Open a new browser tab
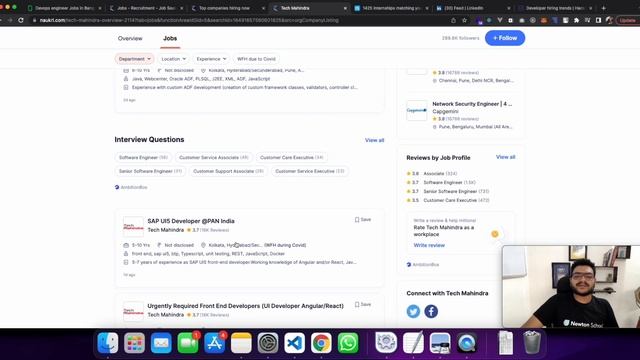Viewport: 640px width, 360px height. [604, 8]
